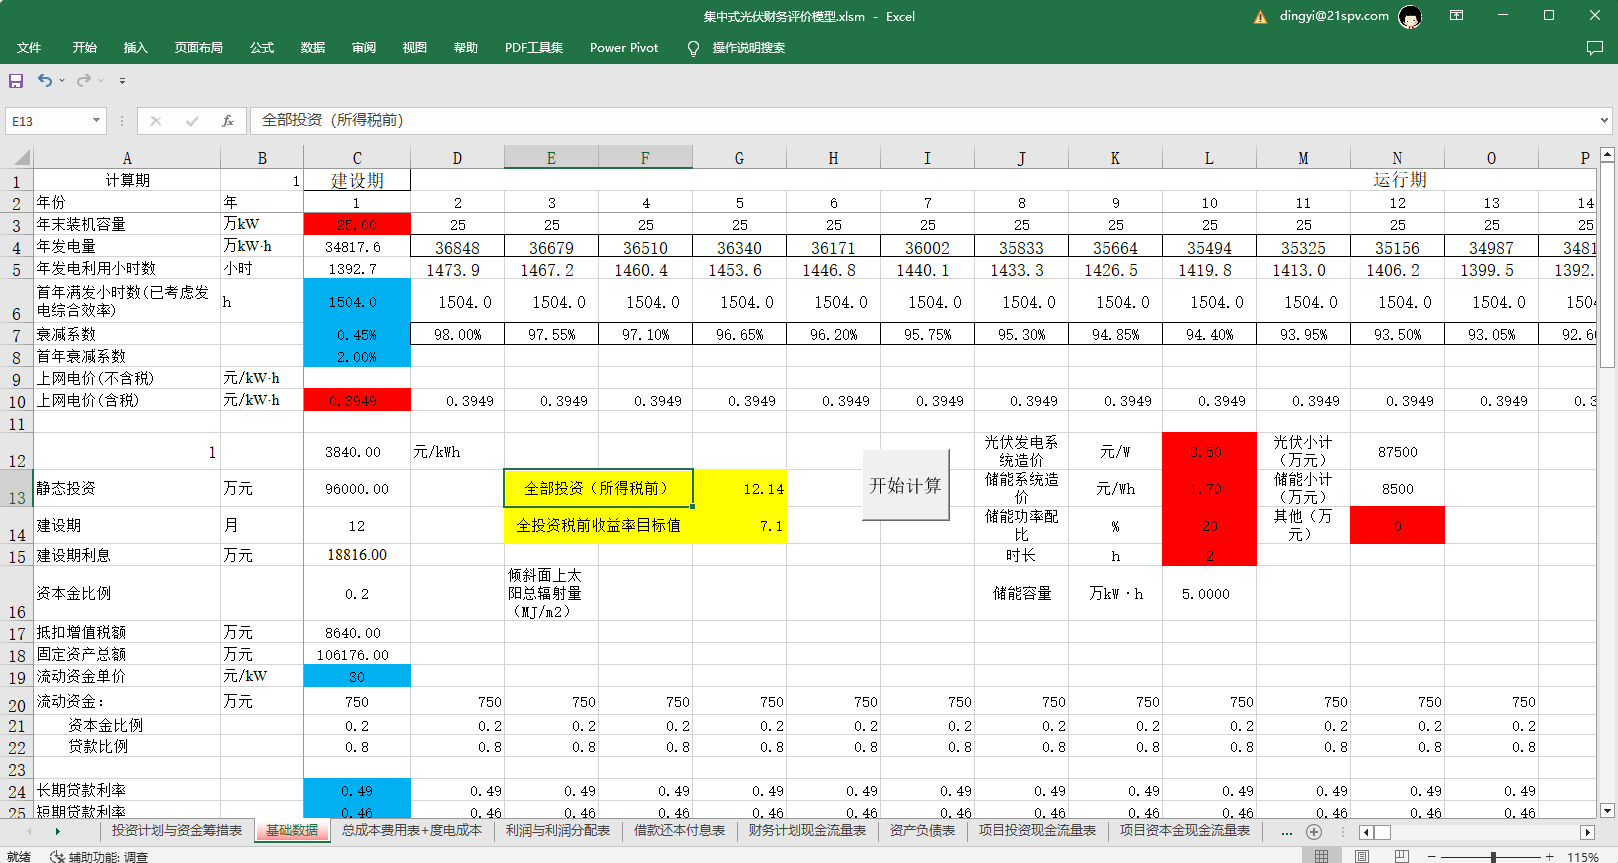The image size is (1618, 863).
Task: Zoom out with the minus button
Action: click(x=1432, y=857)
